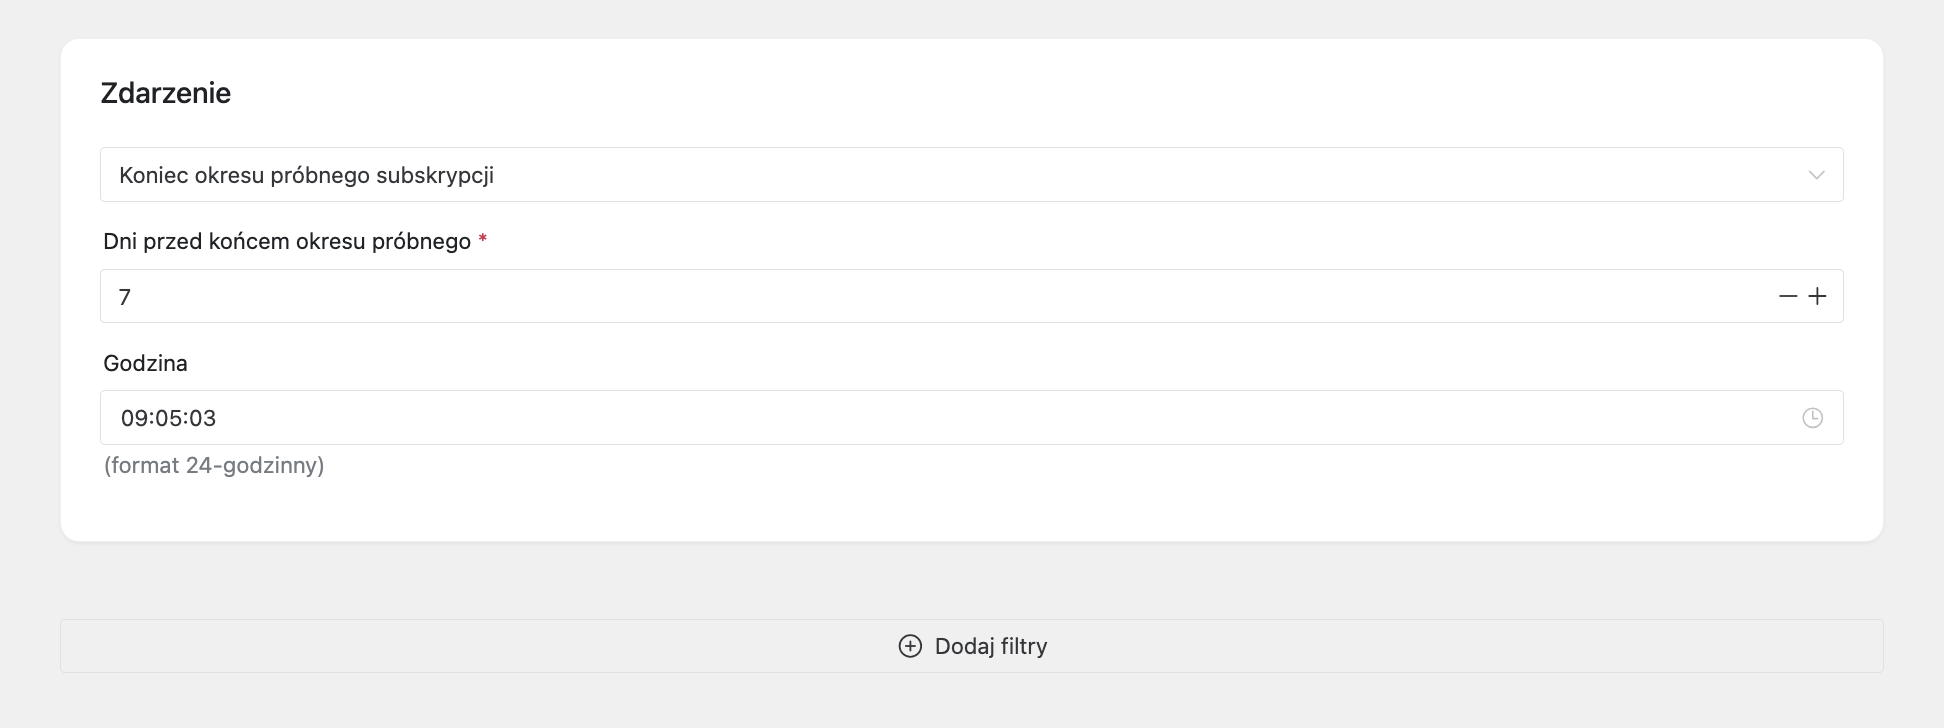Screen dimensions: 1944x728
Task: Click the 'Zdarzenie' section heading
Action: [x=166, y=93]
